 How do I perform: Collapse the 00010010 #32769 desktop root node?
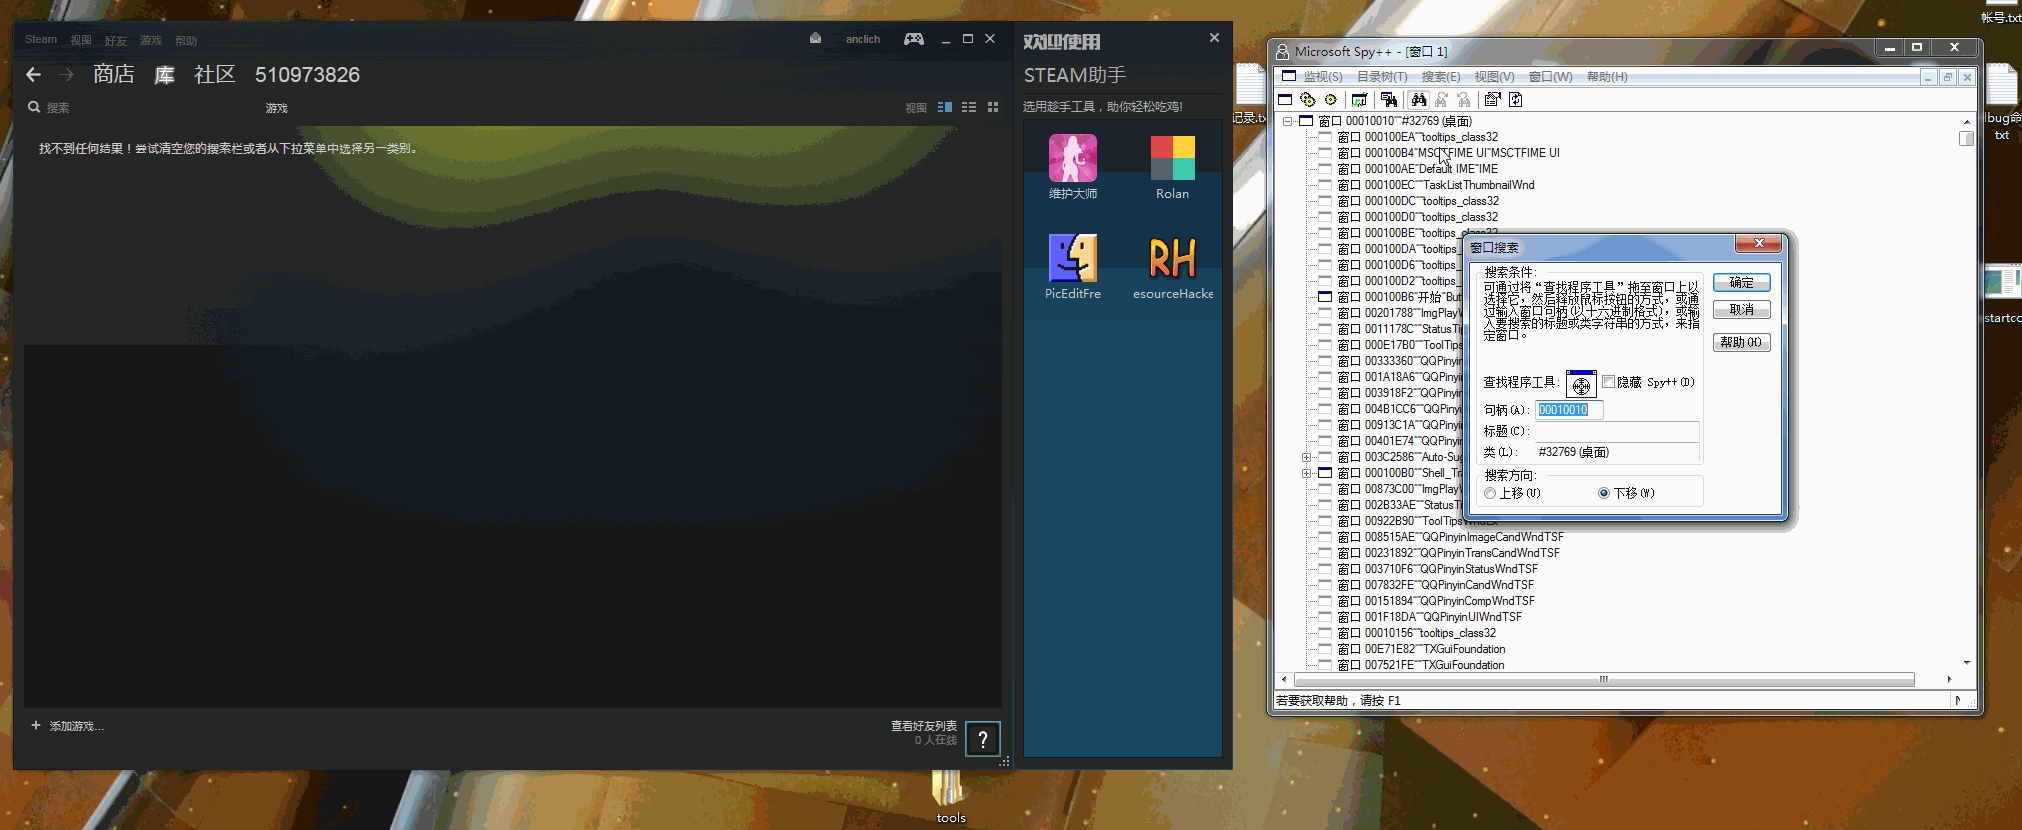pyautogui.click(x=1287, y=121)
